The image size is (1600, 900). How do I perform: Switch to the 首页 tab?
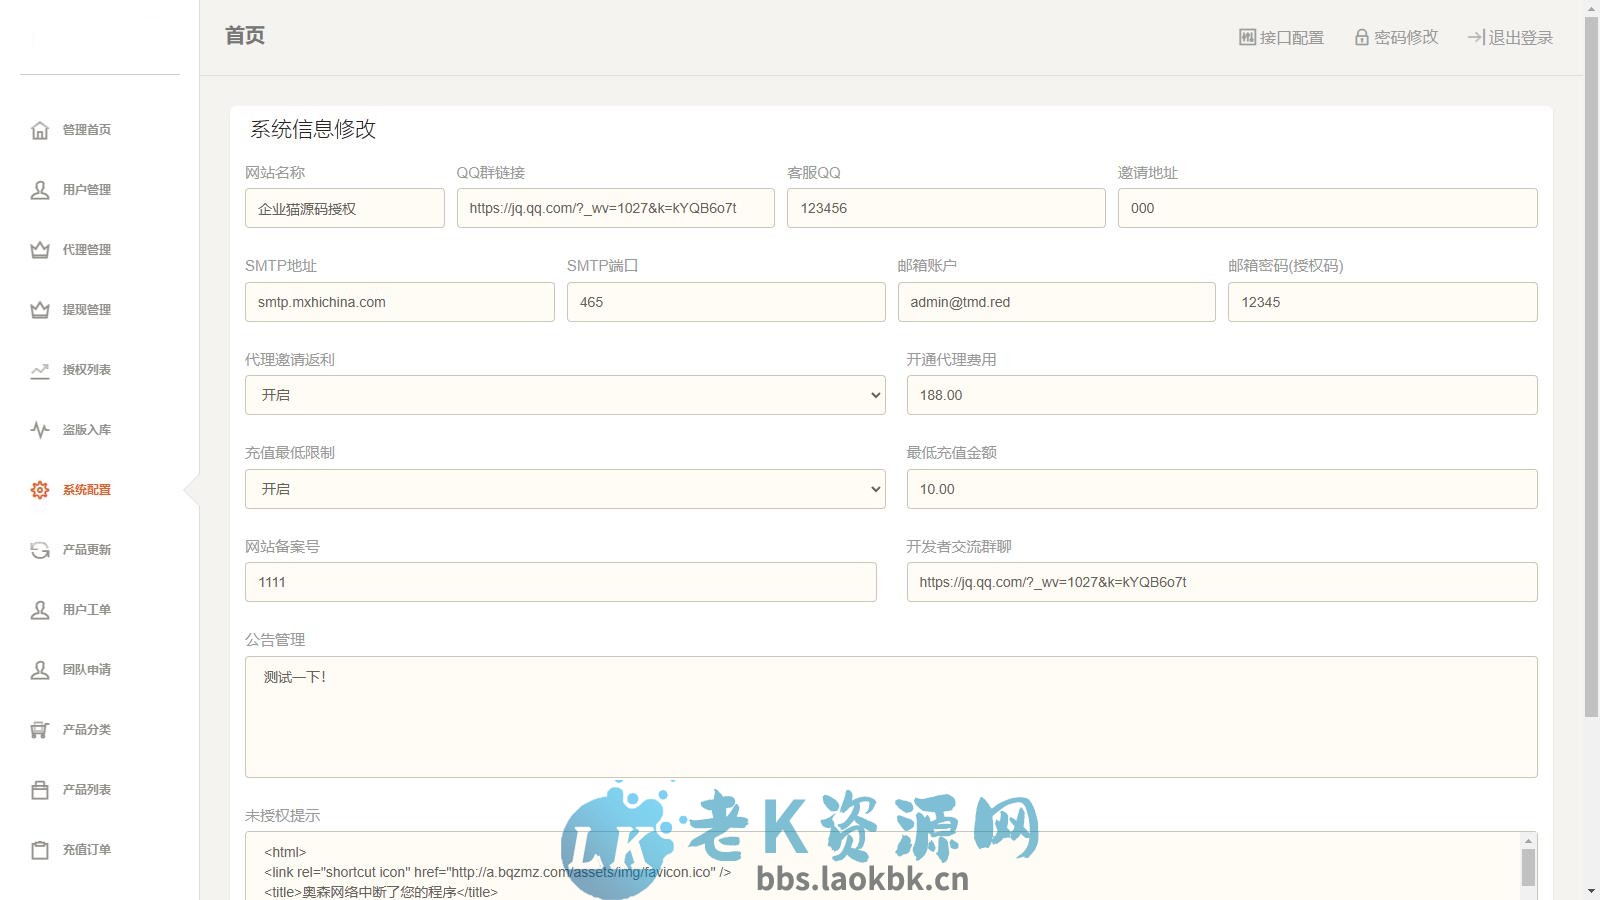(x=243, y=36)
